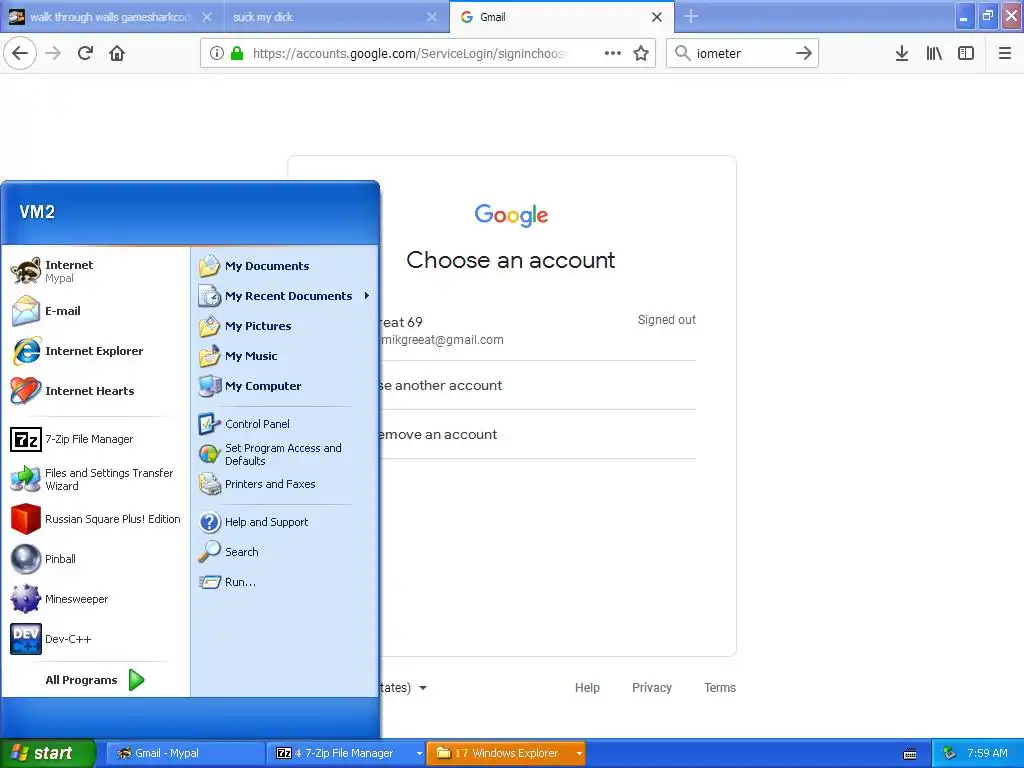
Task: Expand All Programs list
Action: pos(95,680)
